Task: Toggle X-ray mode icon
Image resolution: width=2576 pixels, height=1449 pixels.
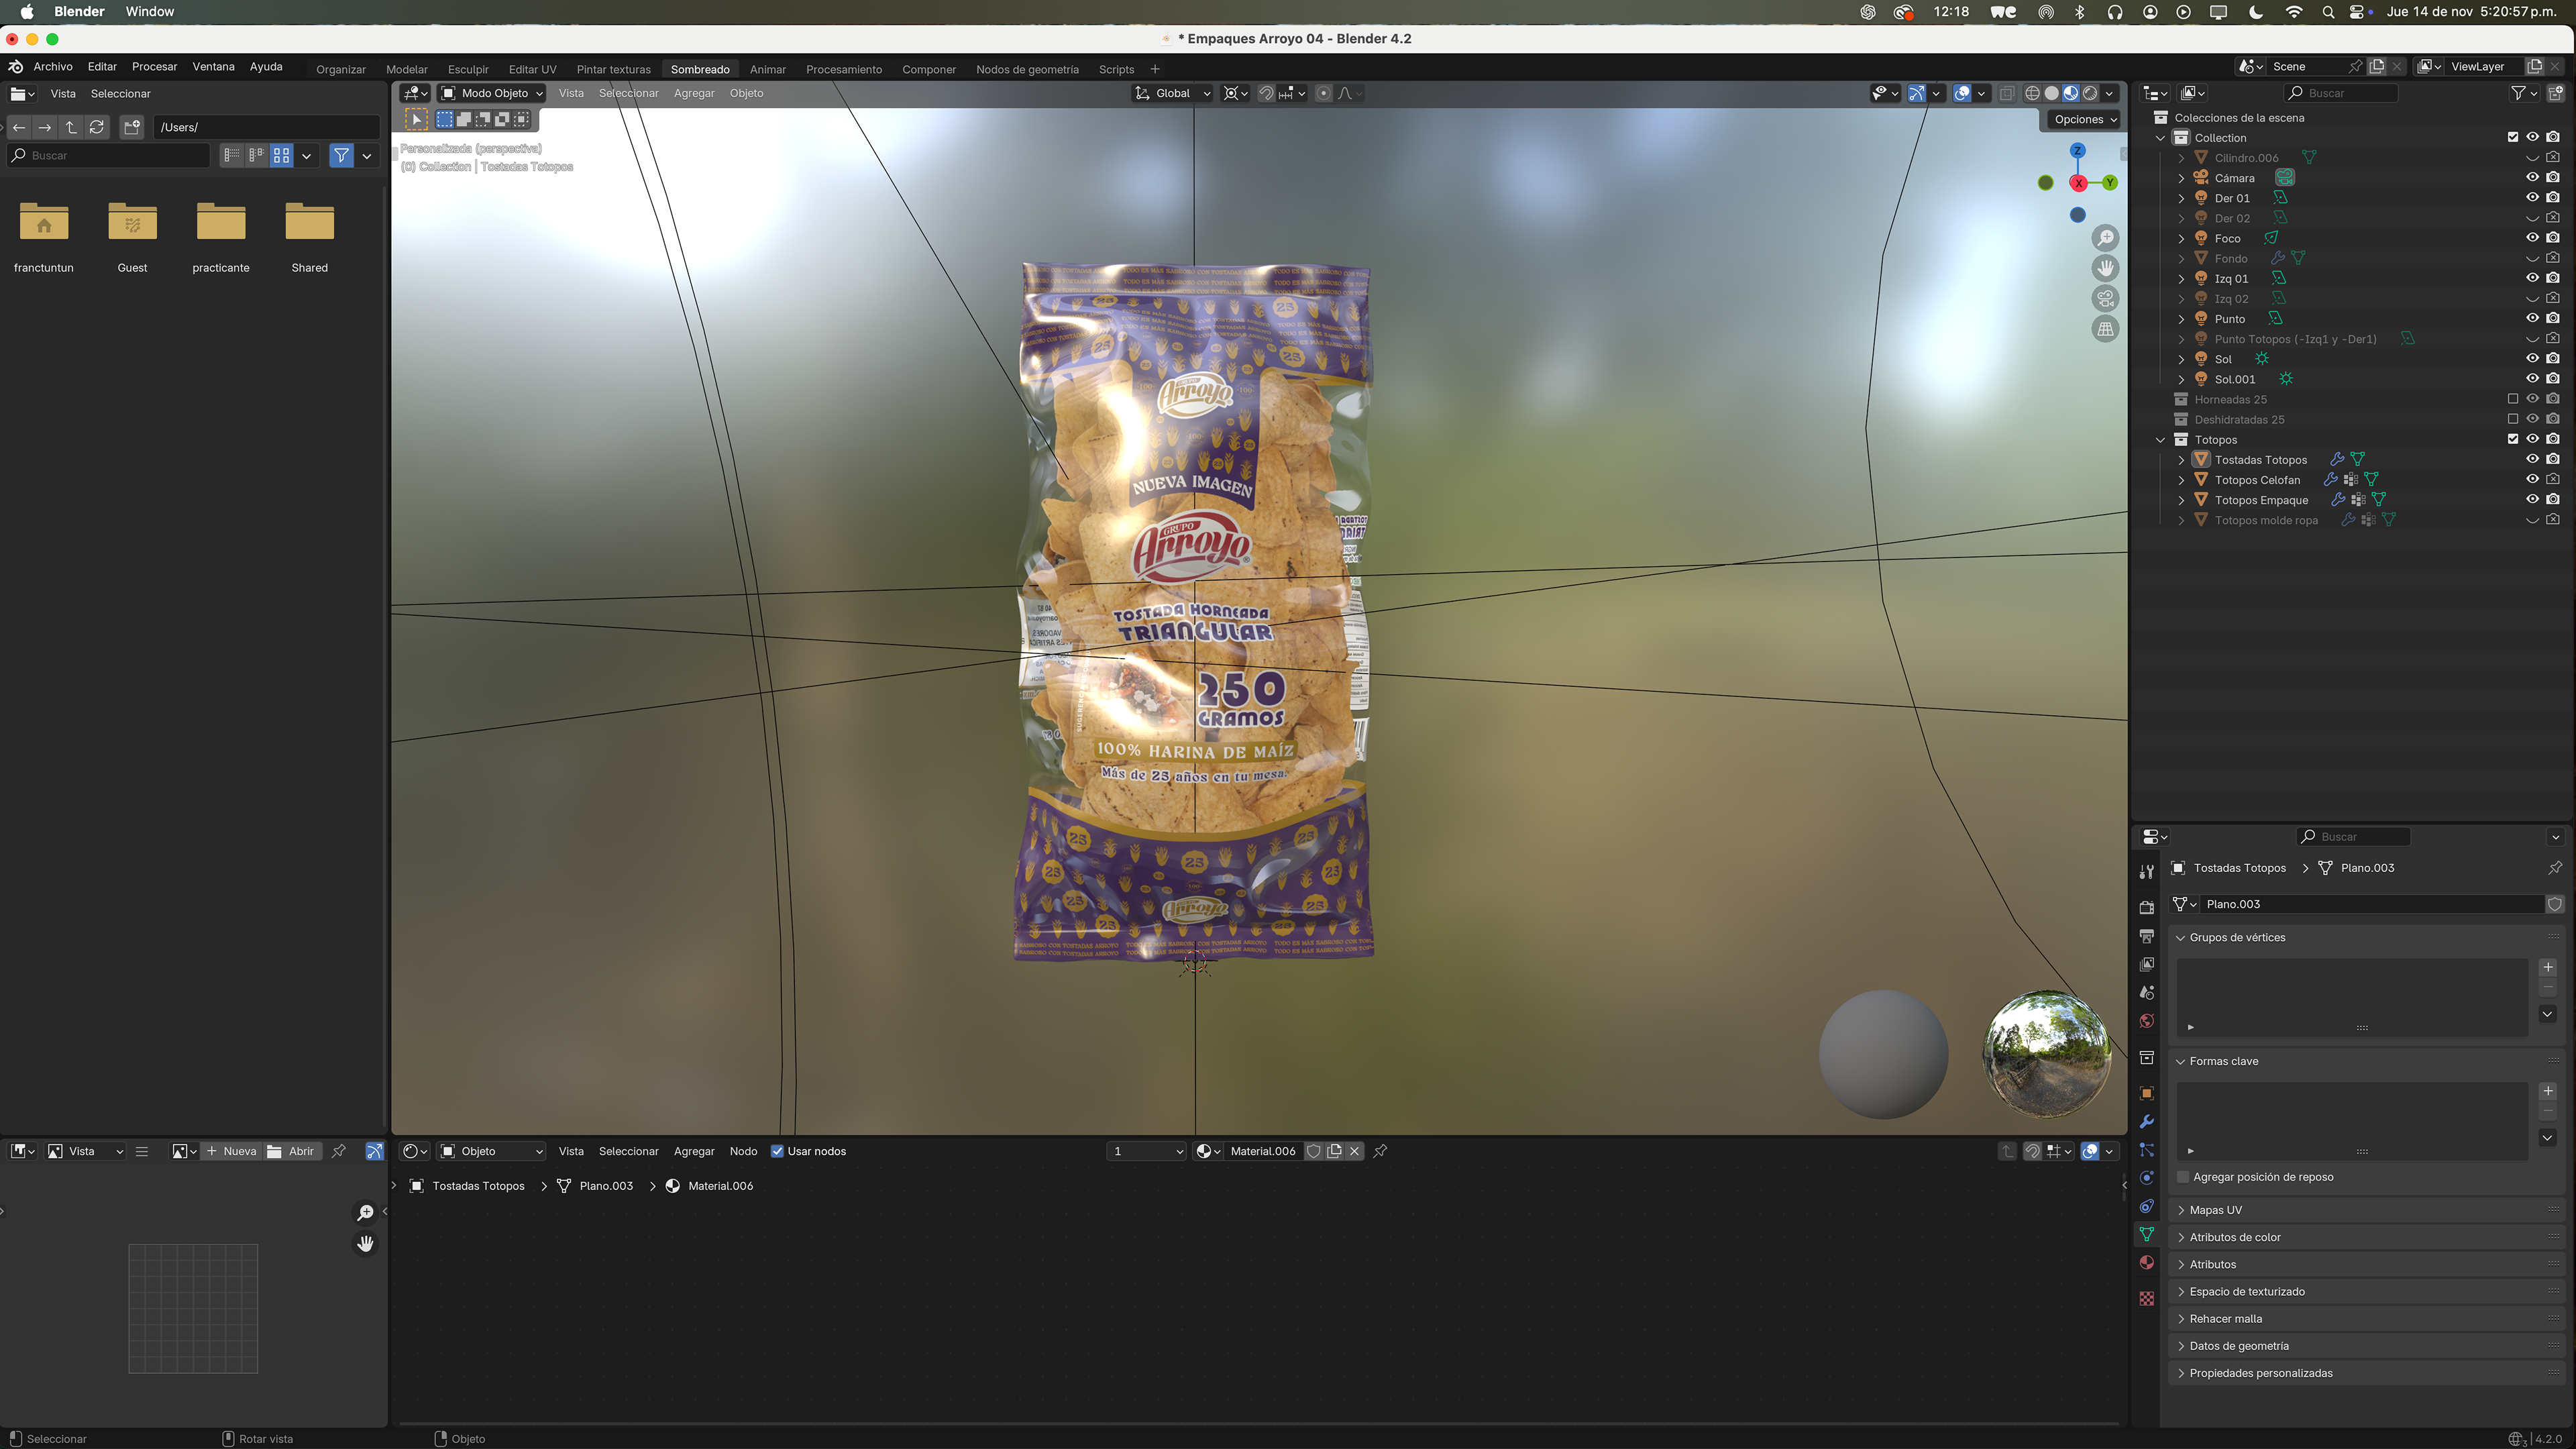Action: tap(2006, 93)
